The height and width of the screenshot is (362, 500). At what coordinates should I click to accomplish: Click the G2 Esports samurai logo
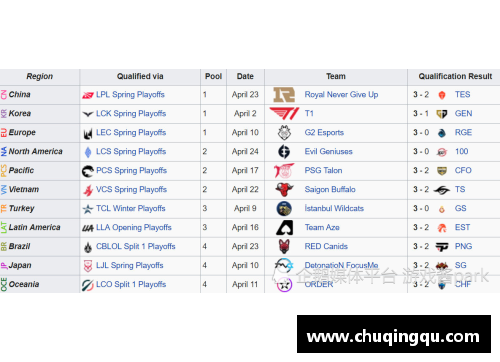(284, 133)
